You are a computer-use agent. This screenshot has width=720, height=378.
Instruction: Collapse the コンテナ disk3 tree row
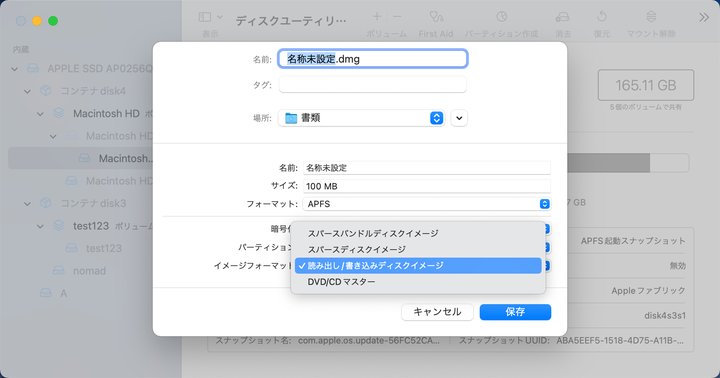tap(28, 203)
